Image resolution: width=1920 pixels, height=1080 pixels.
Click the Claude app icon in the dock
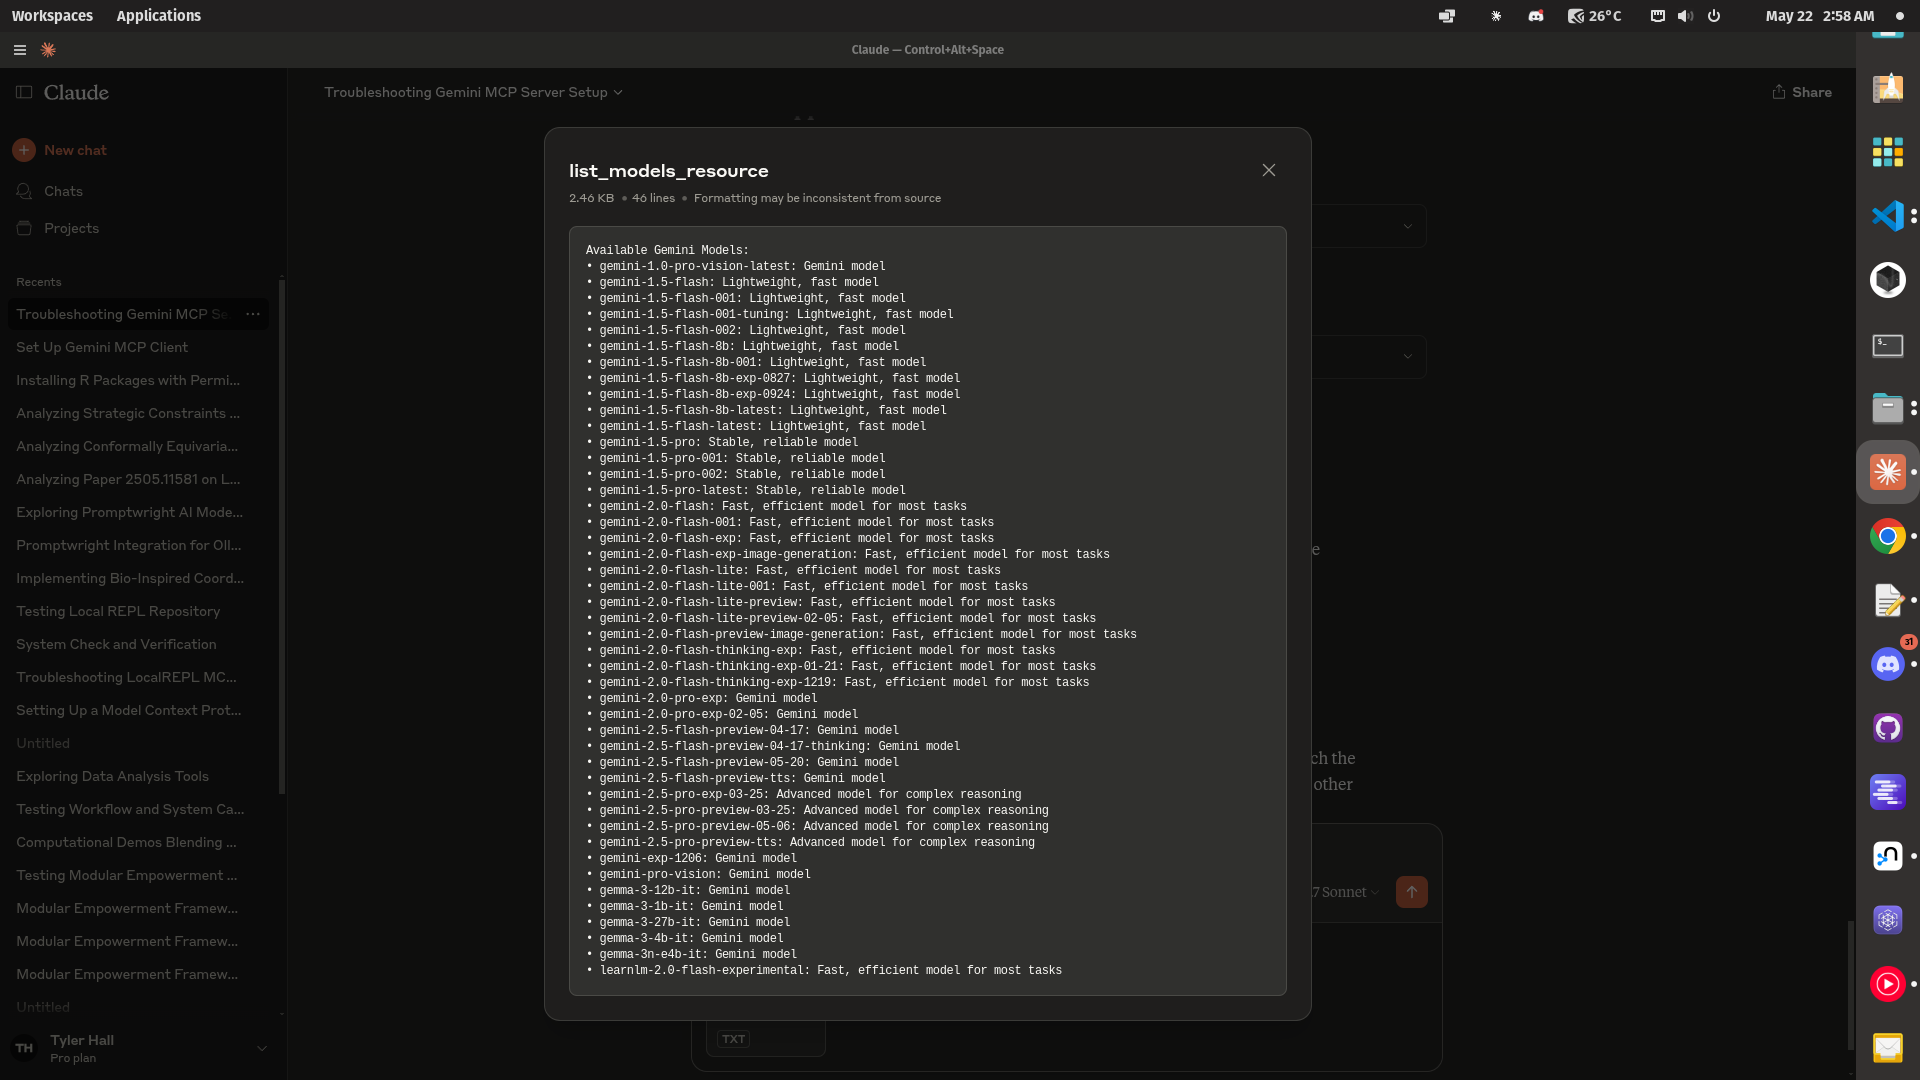pos(1887,472)
